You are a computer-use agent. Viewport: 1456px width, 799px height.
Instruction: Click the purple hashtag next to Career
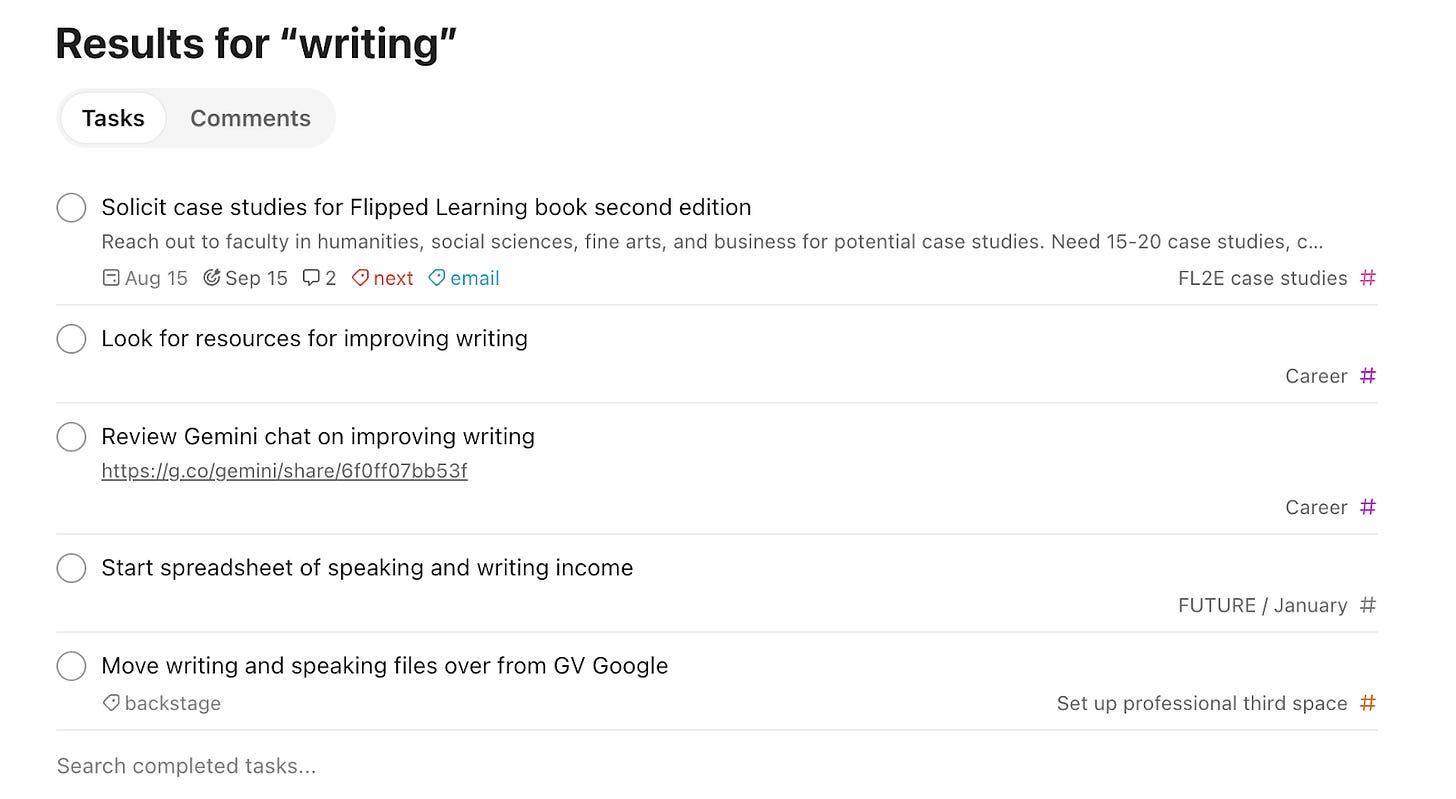click(x=1368, y=376)
